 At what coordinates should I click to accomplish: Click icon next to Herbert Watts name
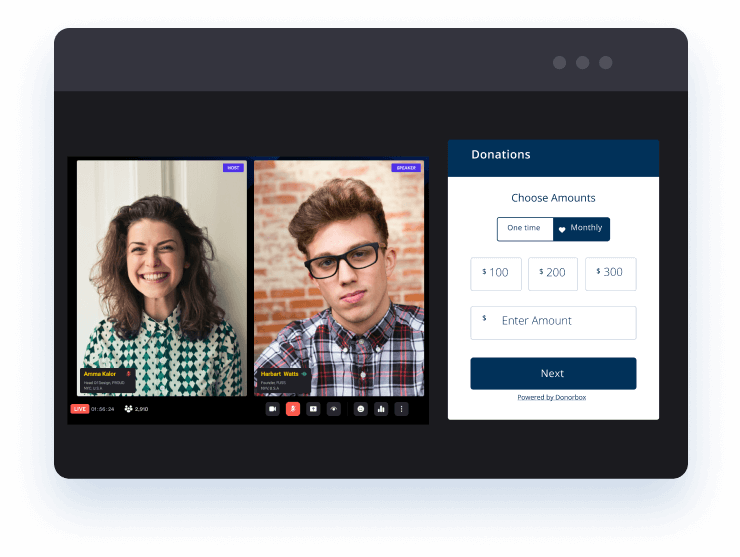[305, 374]
